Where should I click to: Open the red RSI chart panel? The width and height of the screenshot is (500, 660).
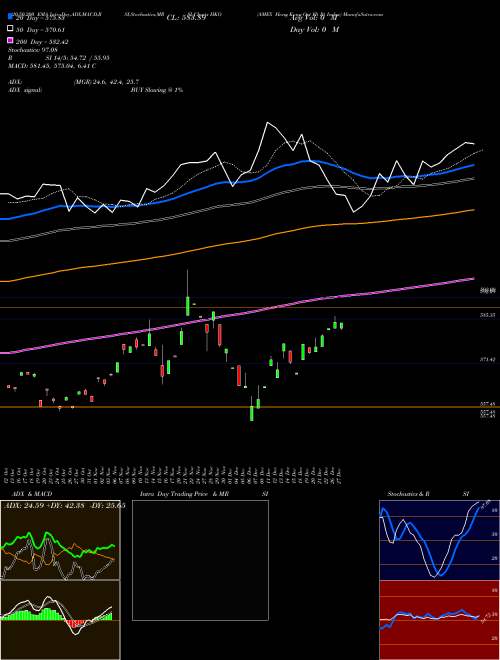439,620
